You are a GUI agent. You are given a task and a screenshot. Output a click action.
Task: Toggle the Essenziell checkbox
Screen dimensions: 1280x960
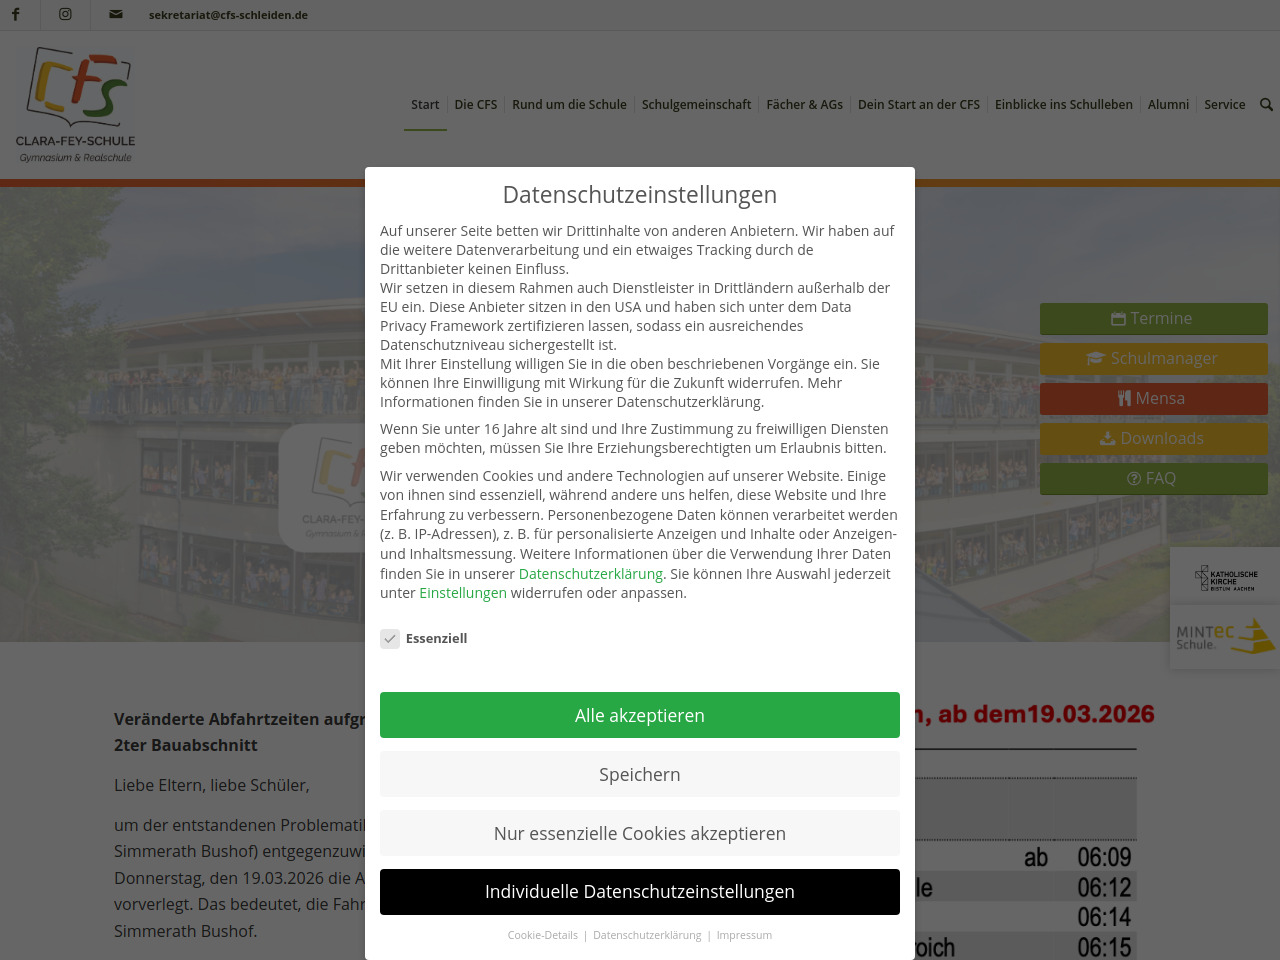click(390, 638)
